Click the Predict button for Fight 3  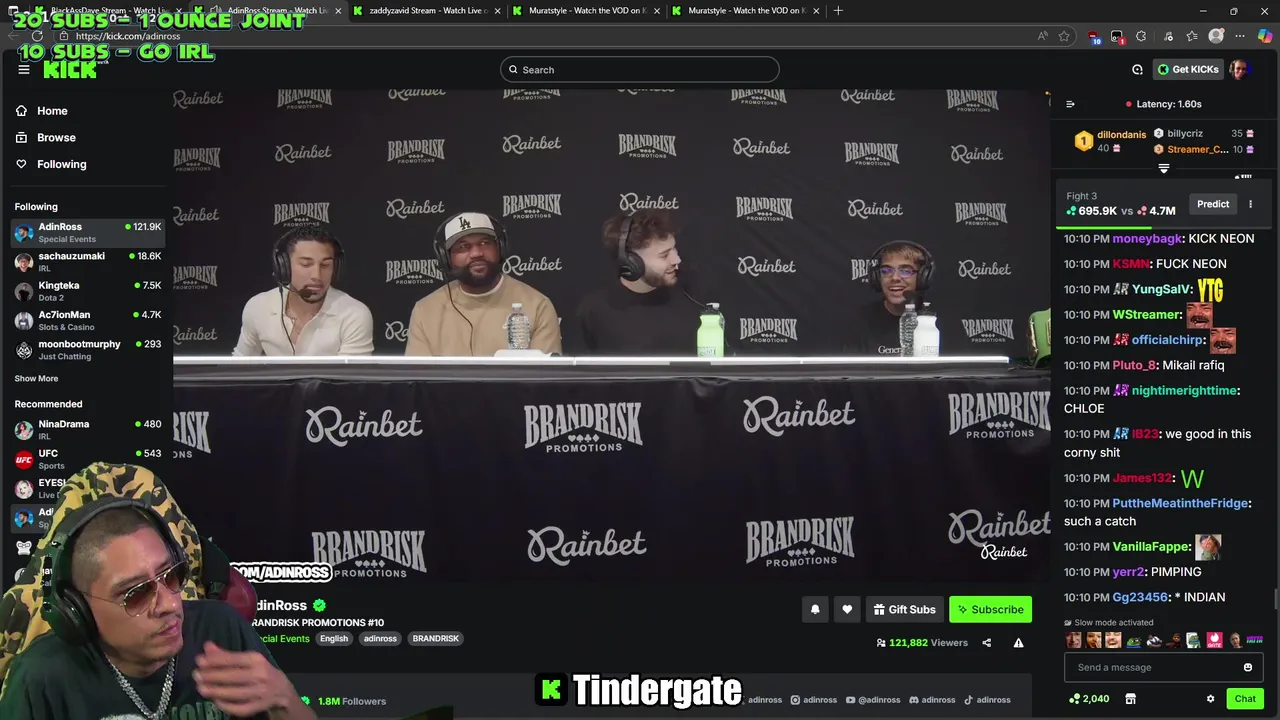coord(1213,204)
